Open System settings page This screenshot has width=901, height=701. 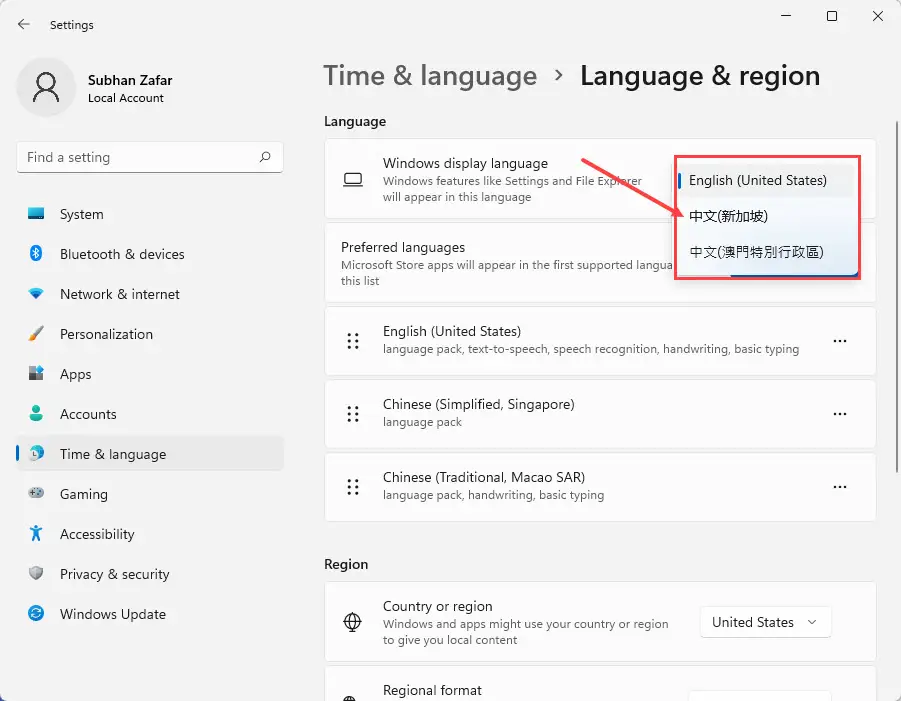150,214
